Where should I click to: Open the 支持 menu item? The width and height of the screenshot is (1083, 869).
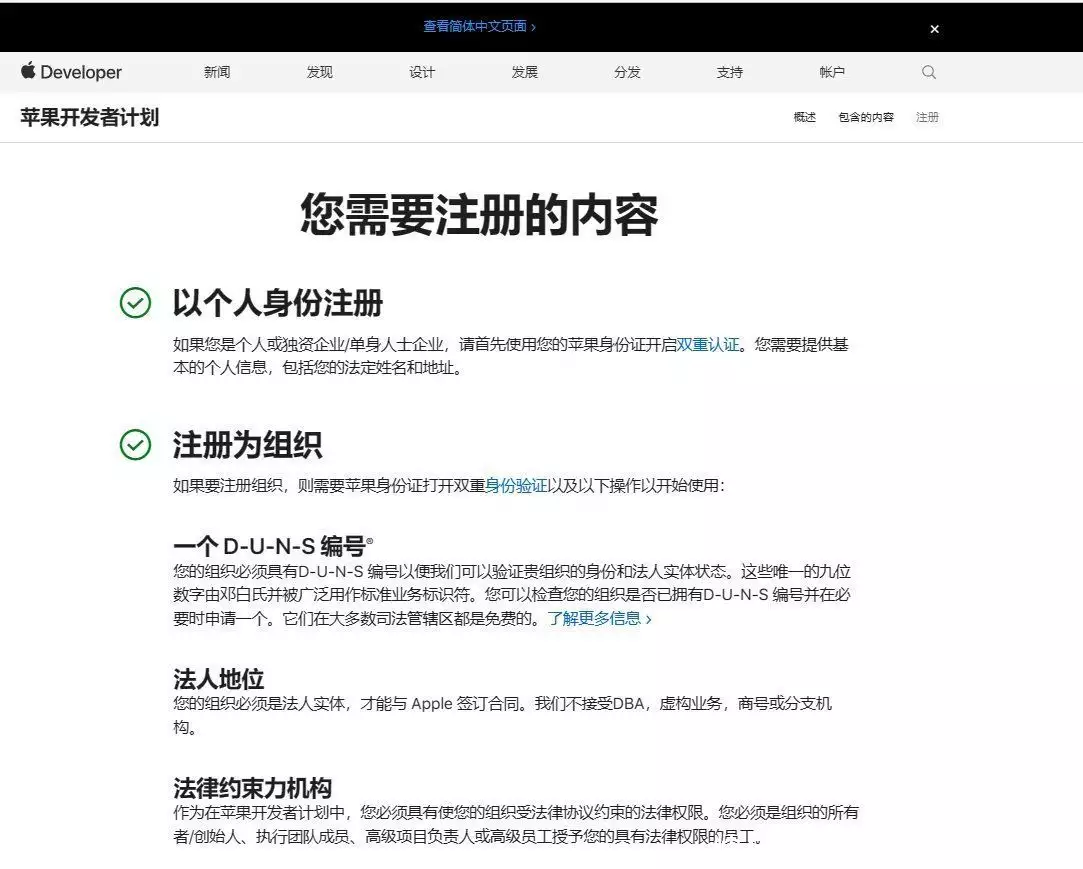(729, 72)
